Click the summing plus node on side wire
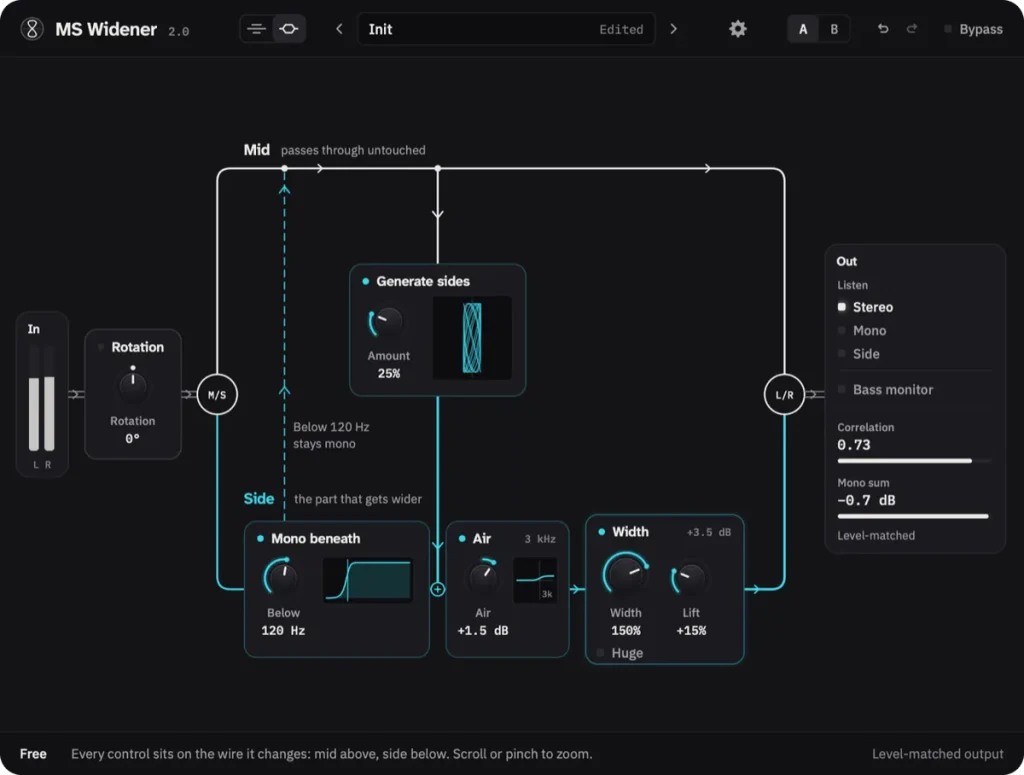The height and width of the screenshot is (775, 1024). tap(438, 589)
